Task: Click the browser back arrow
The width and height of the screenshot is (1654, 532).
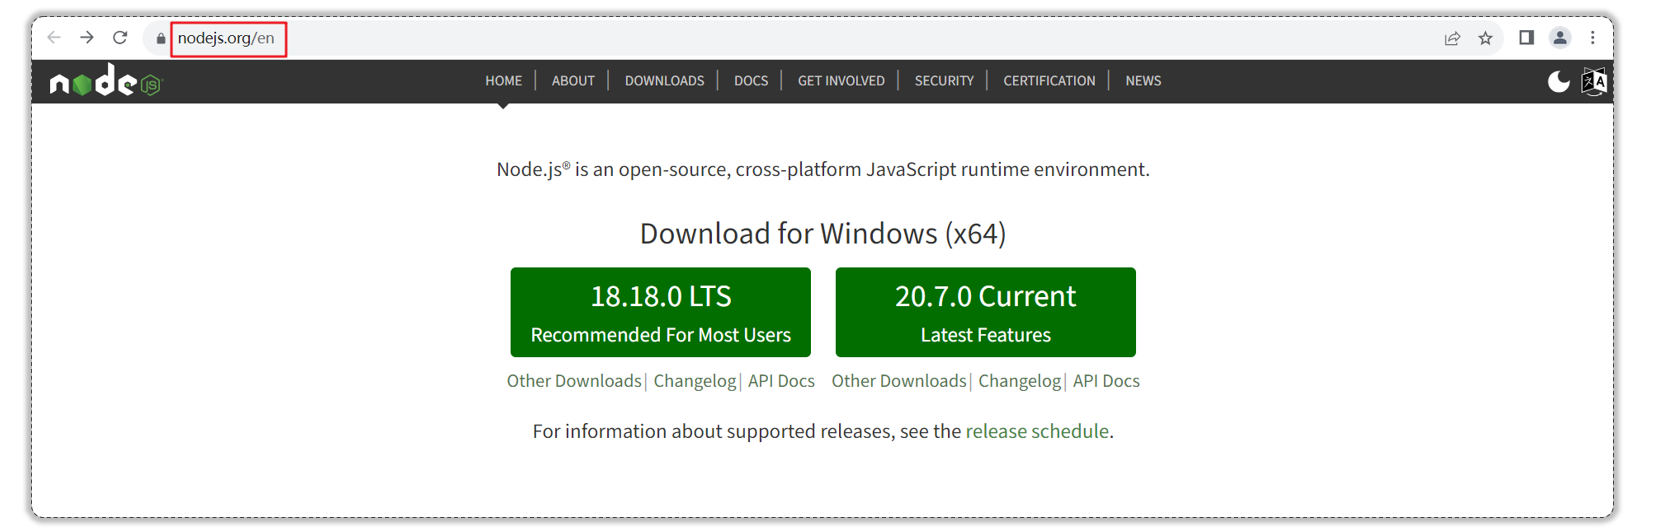Action: 54,38
